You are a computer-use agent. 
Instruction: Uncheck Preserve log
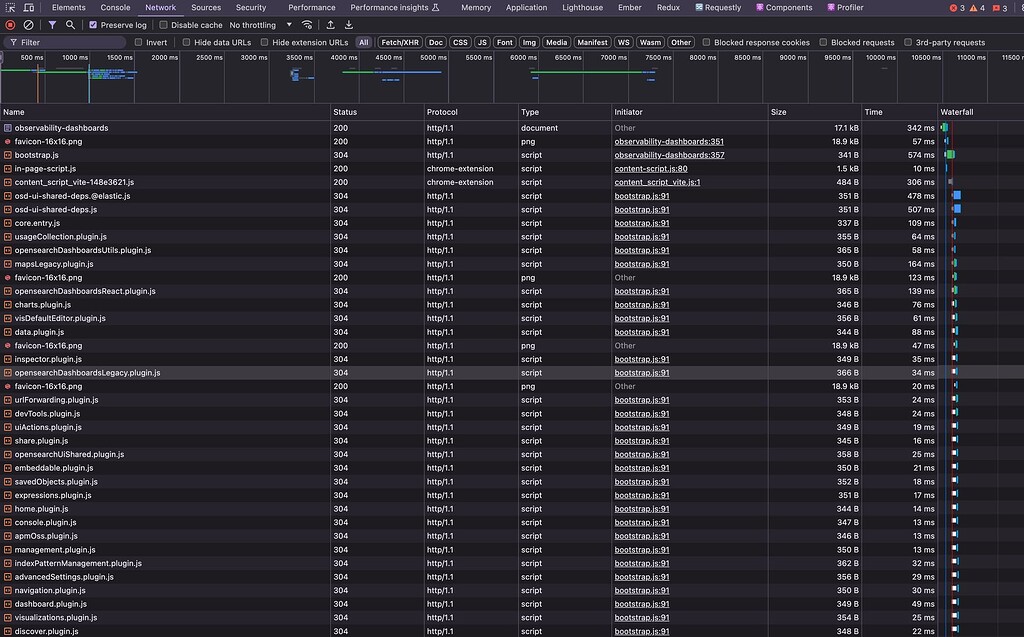[x=92, y=25]
